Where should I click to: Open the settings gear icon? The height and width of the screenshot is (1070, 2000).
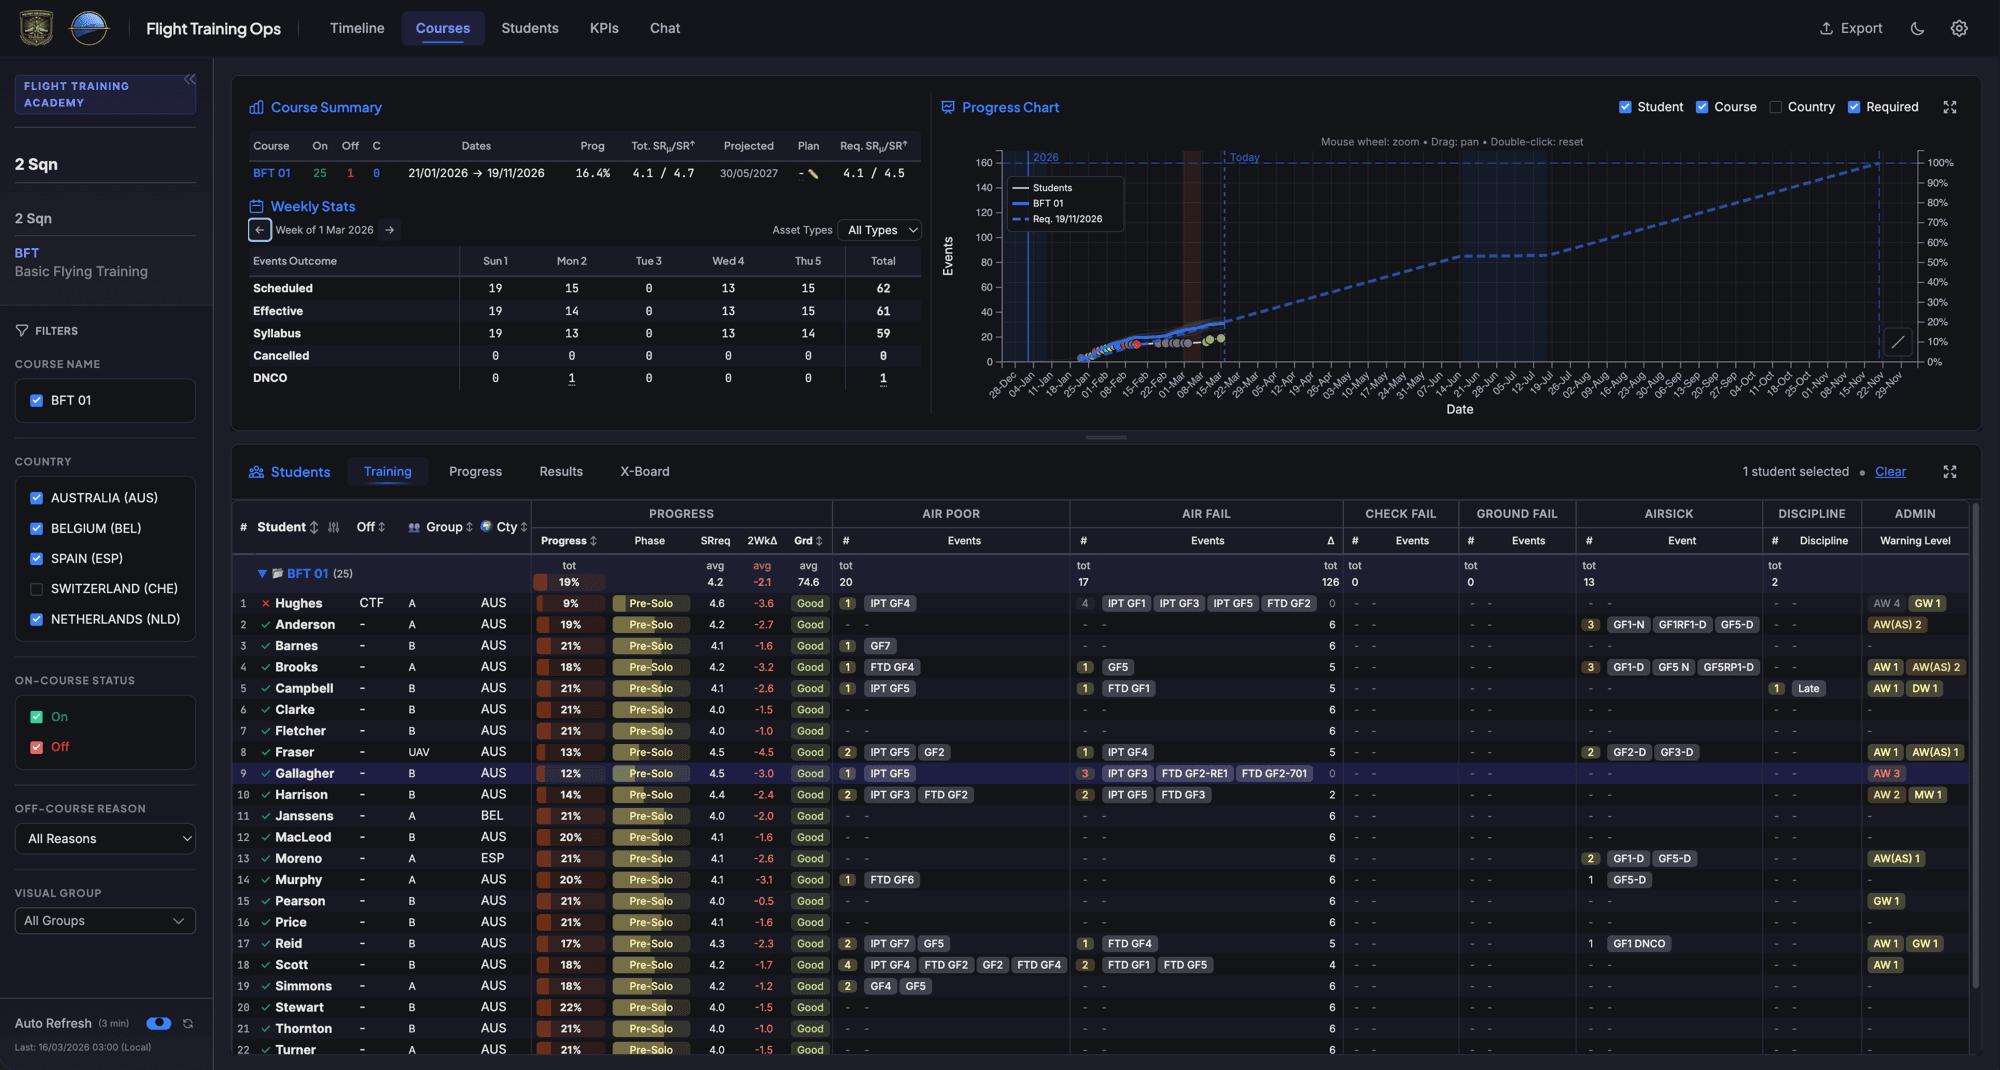pyautogui.click(x=1959, y=28)
